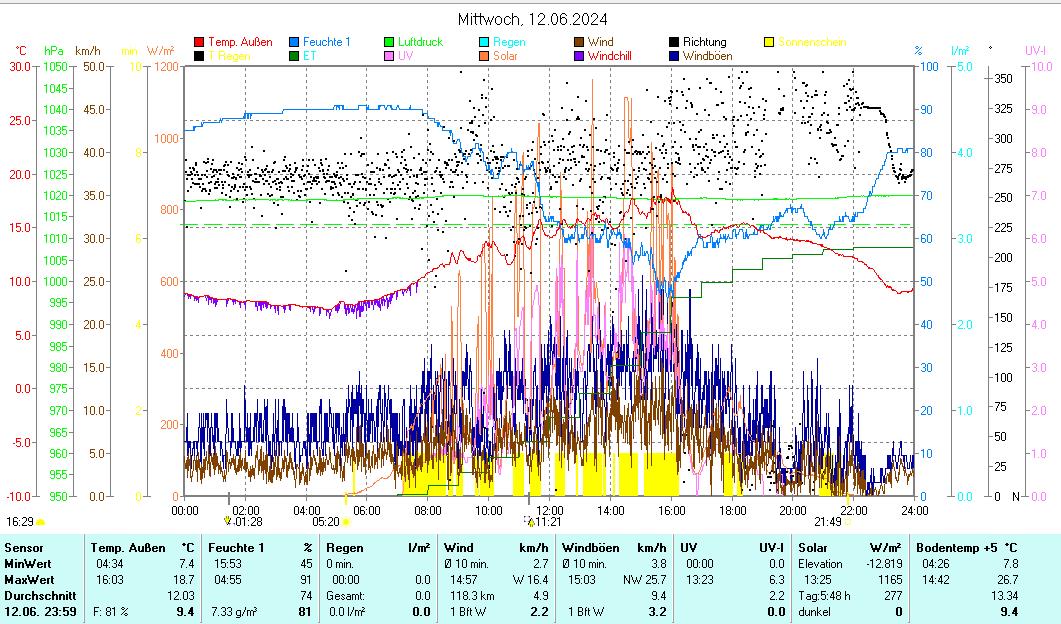This screenshot has width=1061, height=624.
Task: Click the pink UV legend square
Action: pos(389,57)
